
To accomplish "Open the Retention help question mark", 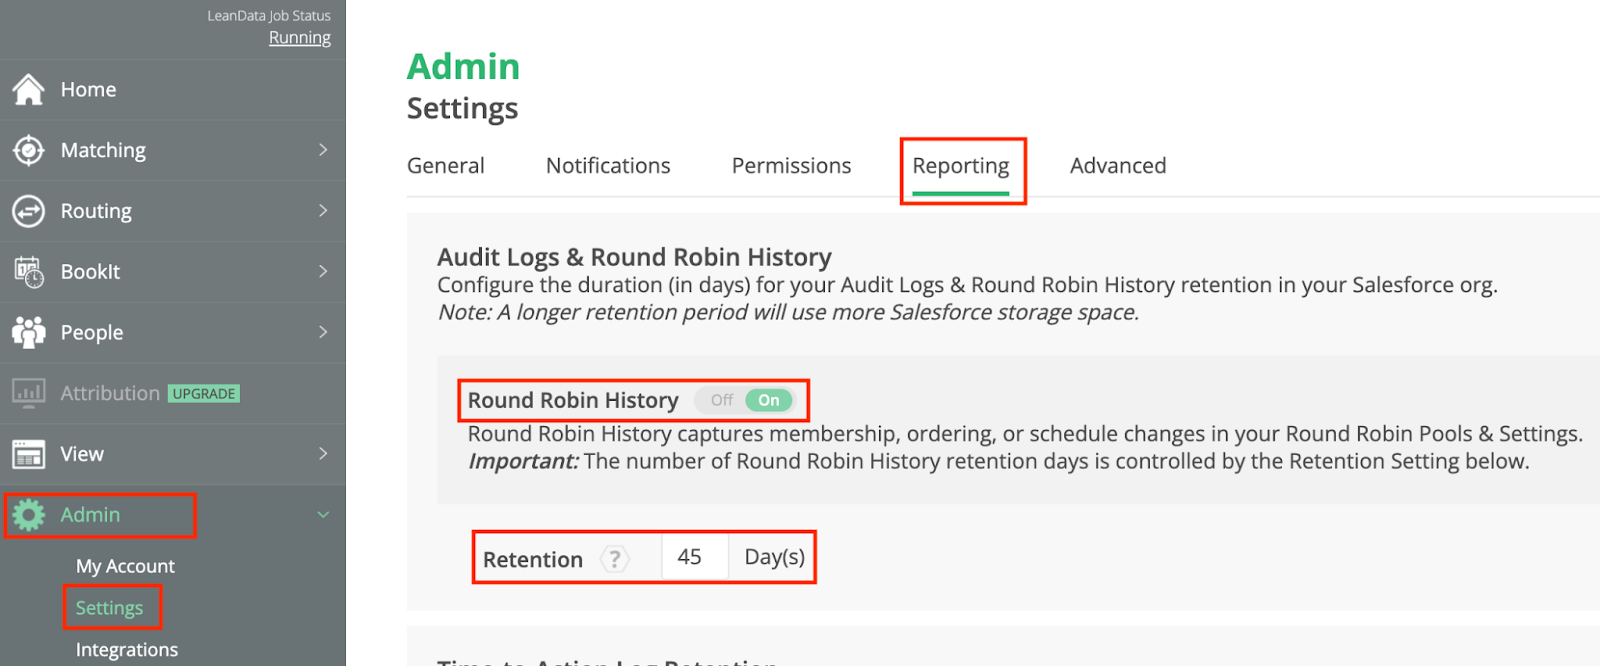I will point(615,559).
